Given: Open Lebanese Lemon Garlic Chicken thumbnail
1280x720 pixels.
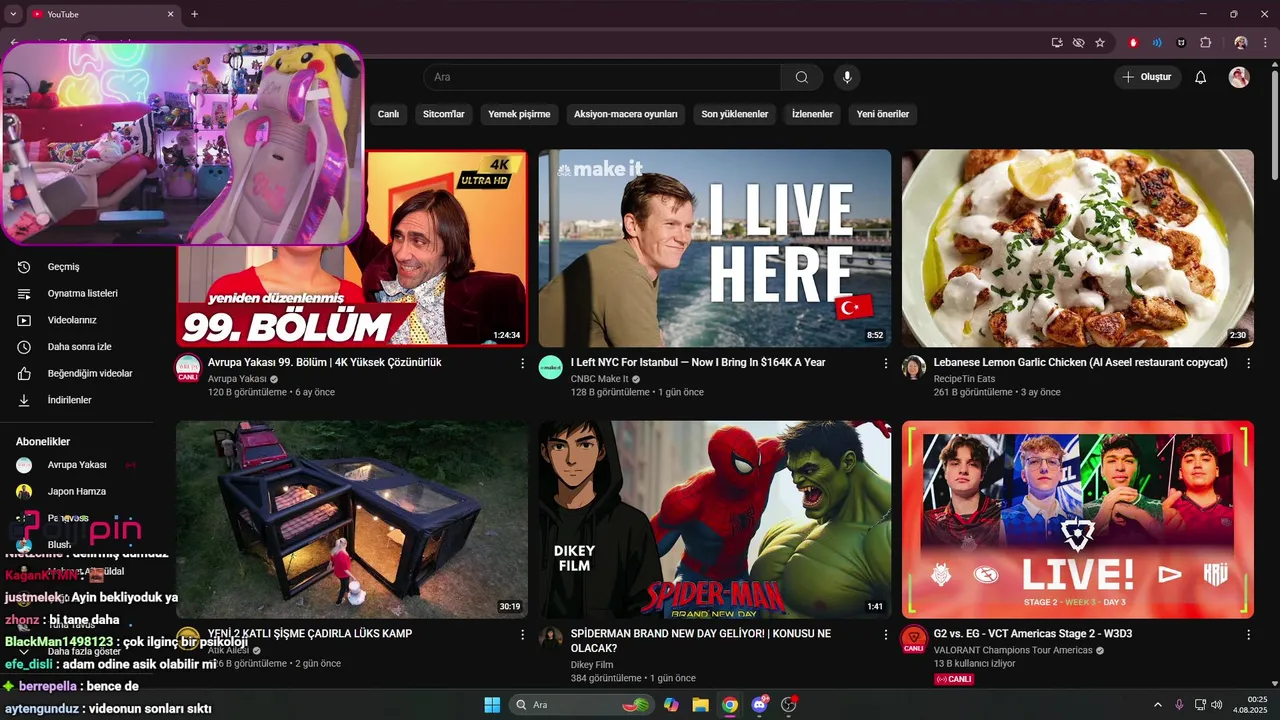Looking at the screenshot, I should click(1078, 248).
